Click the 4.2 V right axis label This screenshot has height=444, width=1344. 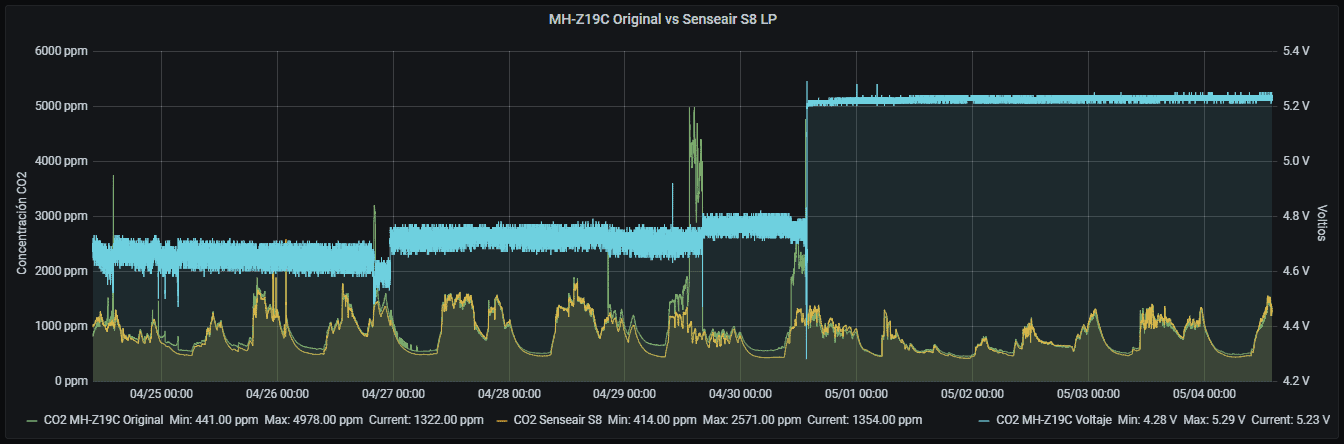click(1295, 381)
